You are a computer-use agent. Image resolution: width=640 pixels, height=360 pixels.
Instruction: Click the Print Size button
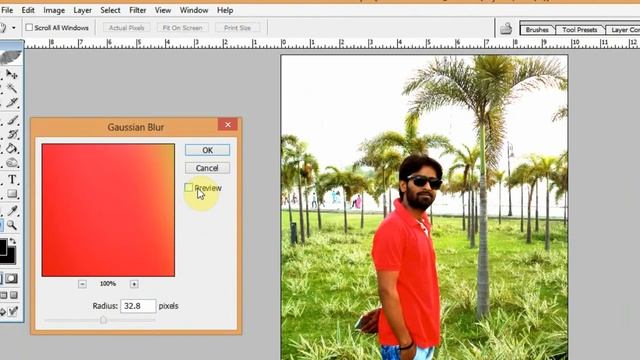[x=237, y=28]
